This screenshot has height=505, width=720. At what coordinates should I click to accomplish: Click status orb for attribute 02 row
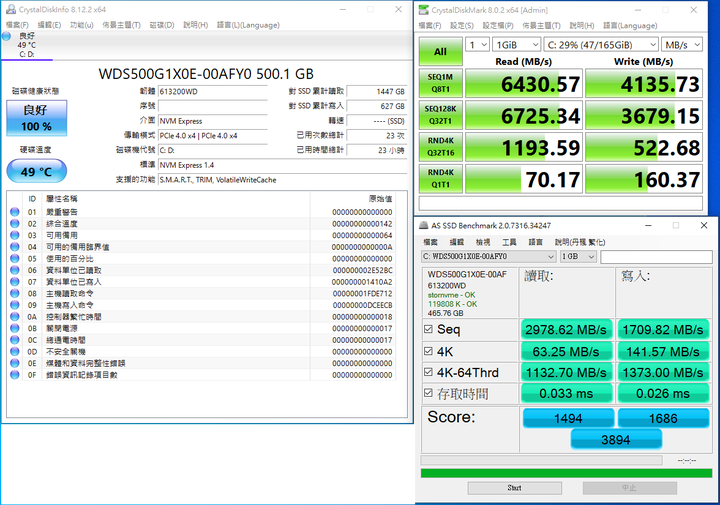[15, 224]
